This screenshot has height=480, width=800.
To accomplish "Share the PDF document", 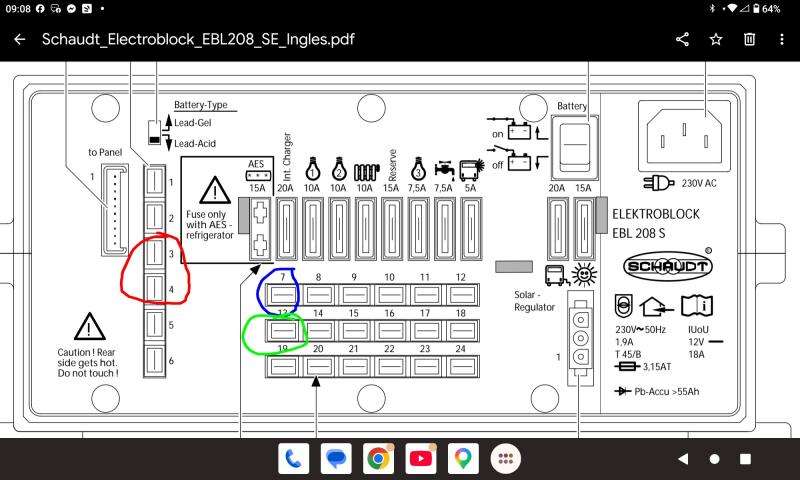I will click(682, 39).
